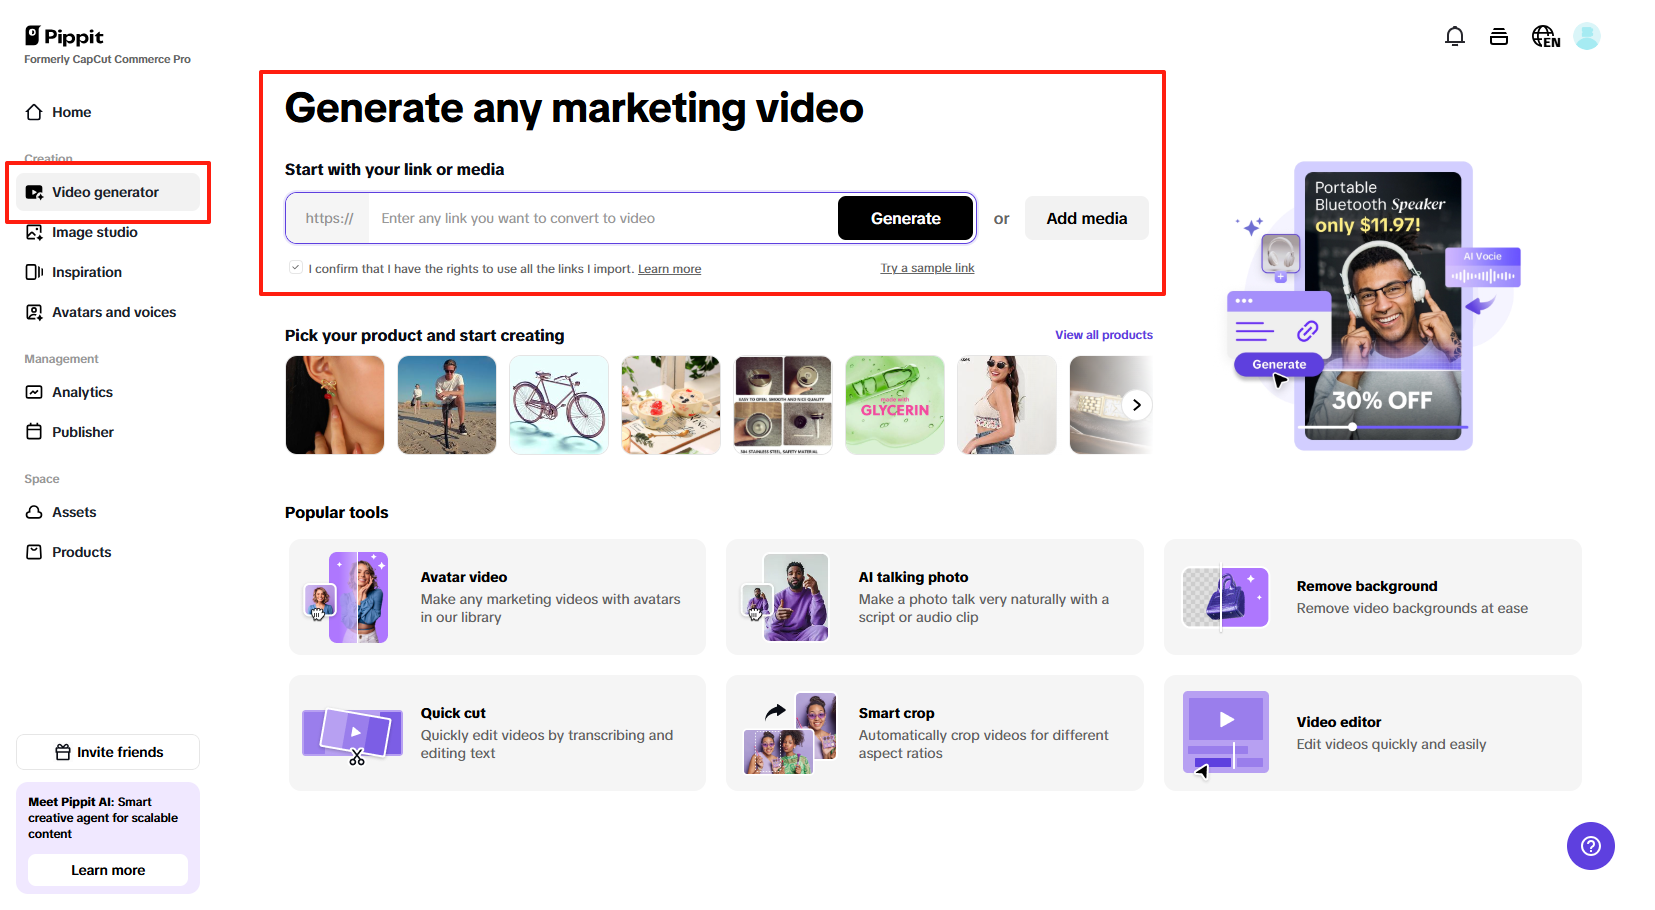1655x910 pixels.
Task: Select Inspiration in the Creation section
Action: (x=85, y=272)
